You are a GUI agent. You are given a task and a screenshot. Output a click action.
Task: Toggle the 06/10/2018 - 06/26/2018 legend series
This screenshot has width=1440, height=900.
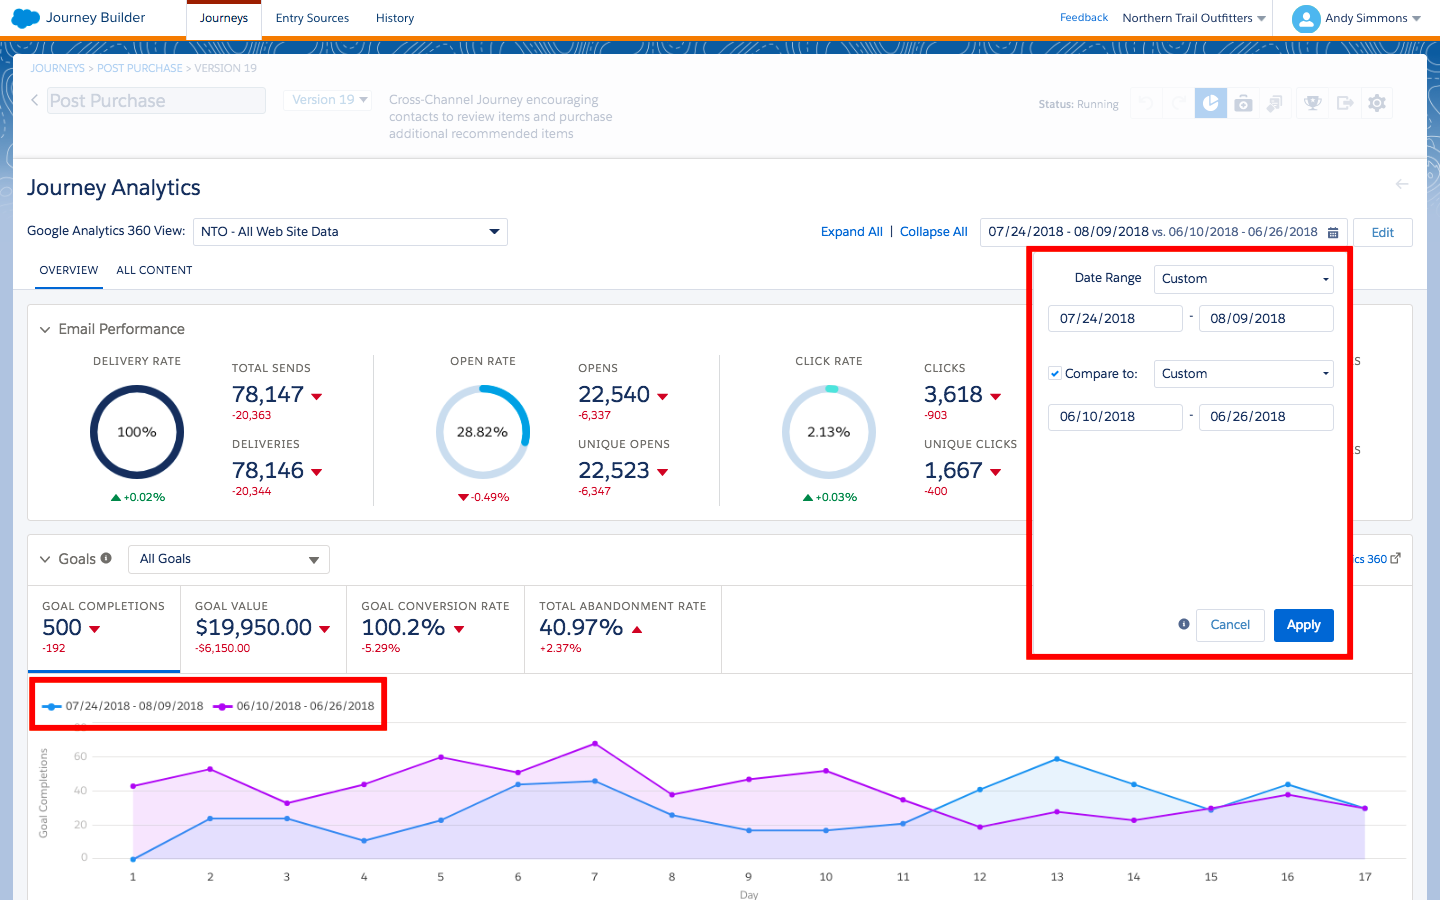click(x=294, y=706)
